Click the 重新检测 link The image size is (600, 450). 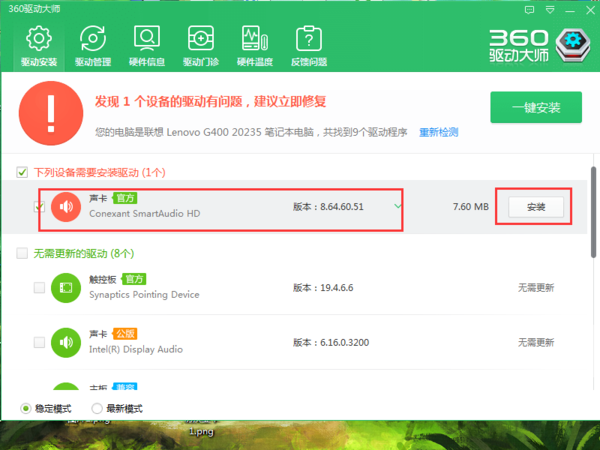(x=439, y=132)
